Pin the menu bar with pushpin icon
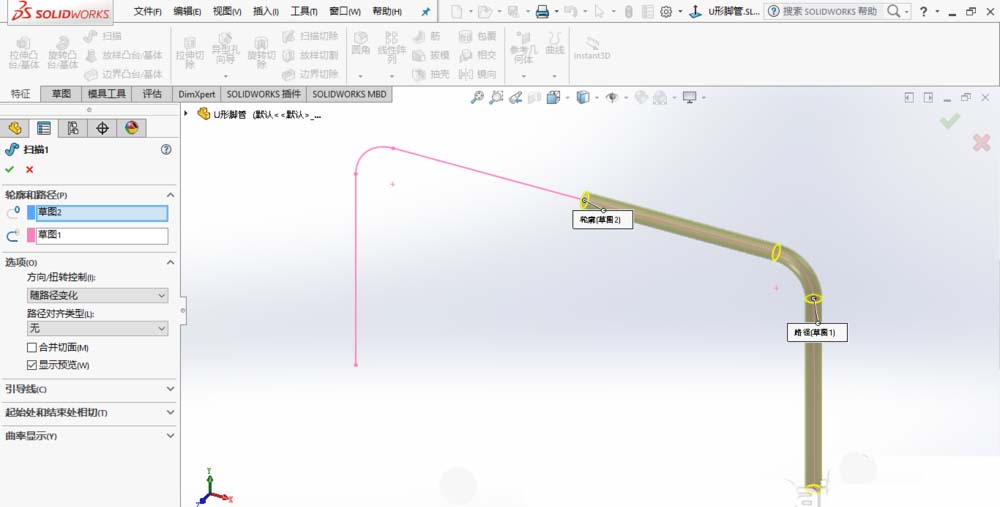 point(425,11)
